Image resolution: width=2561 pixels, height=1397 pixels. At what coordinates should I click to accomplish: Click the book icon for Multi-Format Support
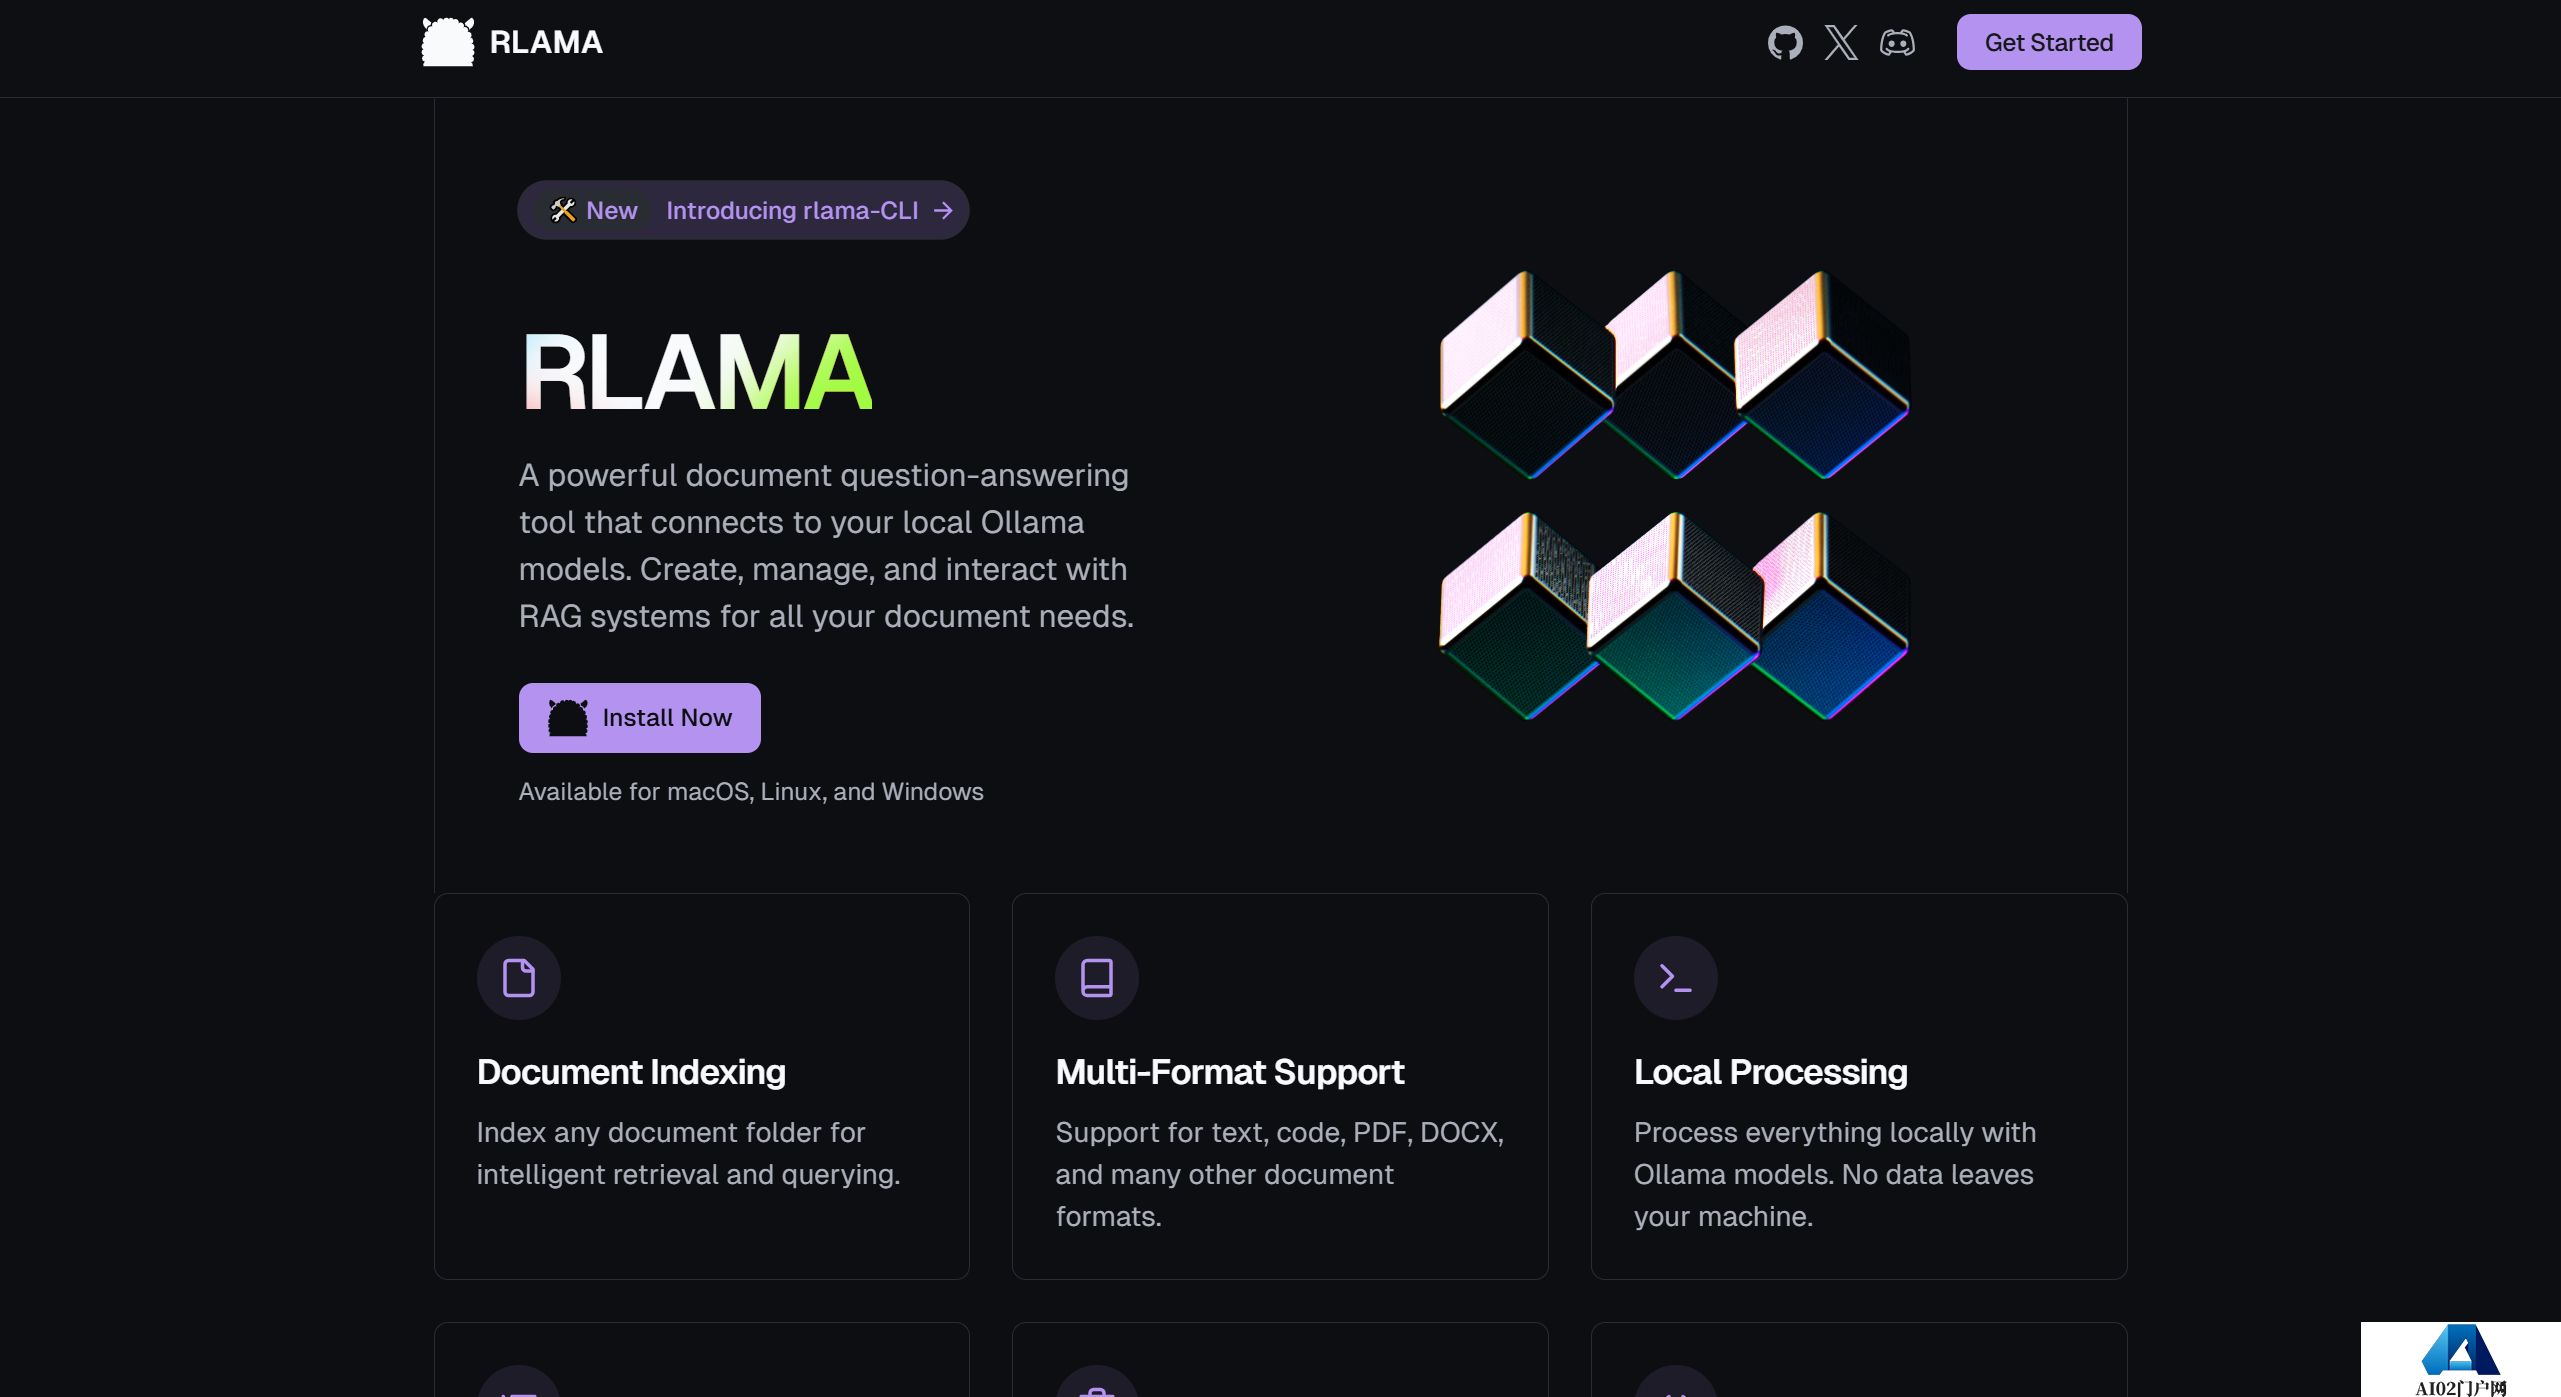(x=1097, y=977)
